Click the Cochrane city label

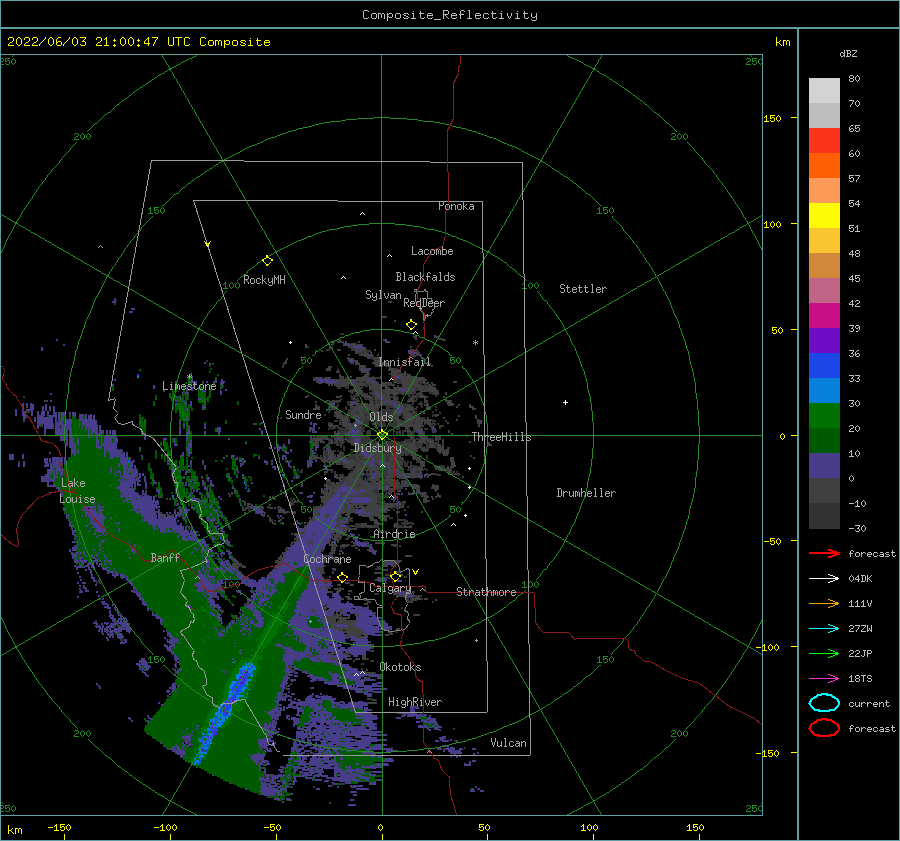tap(327, 559)
